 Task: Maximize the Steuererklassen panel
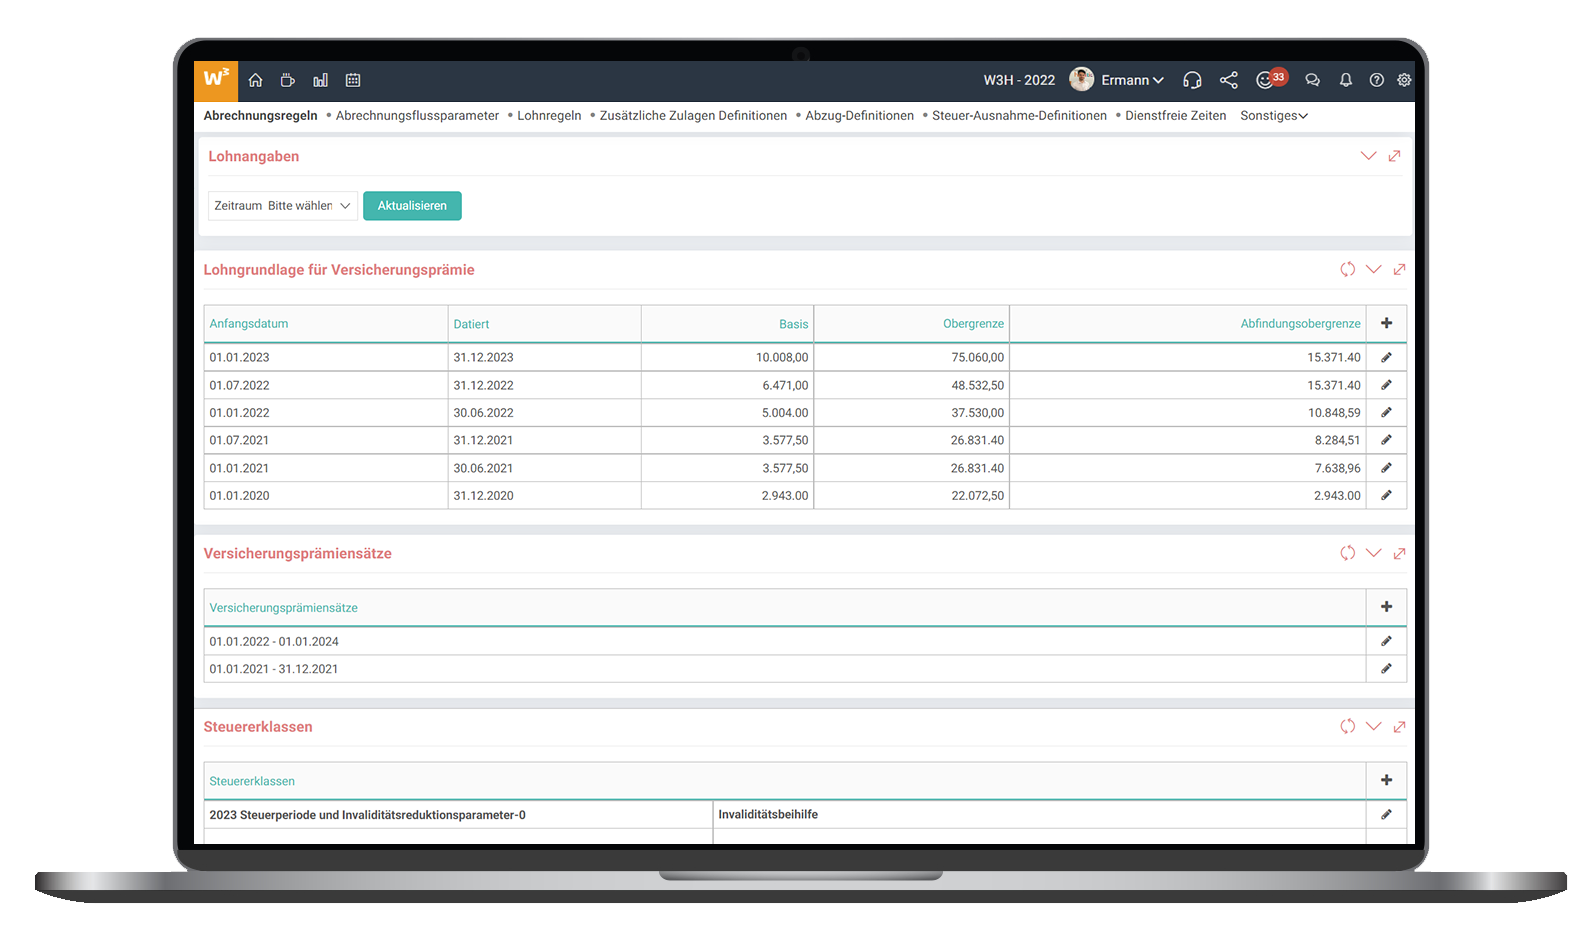pos(1399,727)
